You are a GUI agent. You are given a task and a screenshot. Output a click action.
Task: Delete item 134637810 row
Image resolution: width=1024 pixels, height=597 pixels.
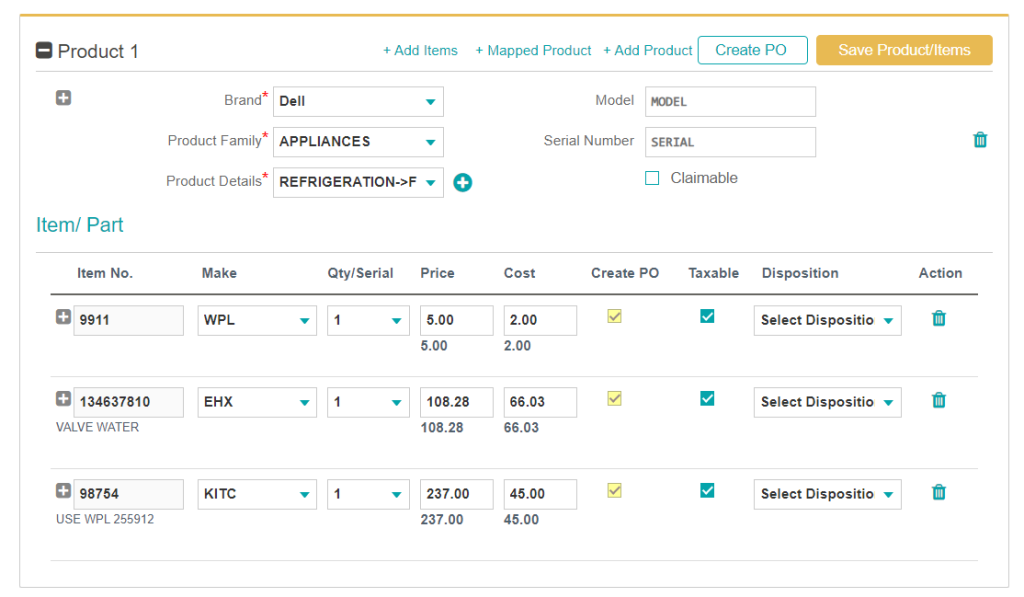pyautogui.click(x=938, y=400)
